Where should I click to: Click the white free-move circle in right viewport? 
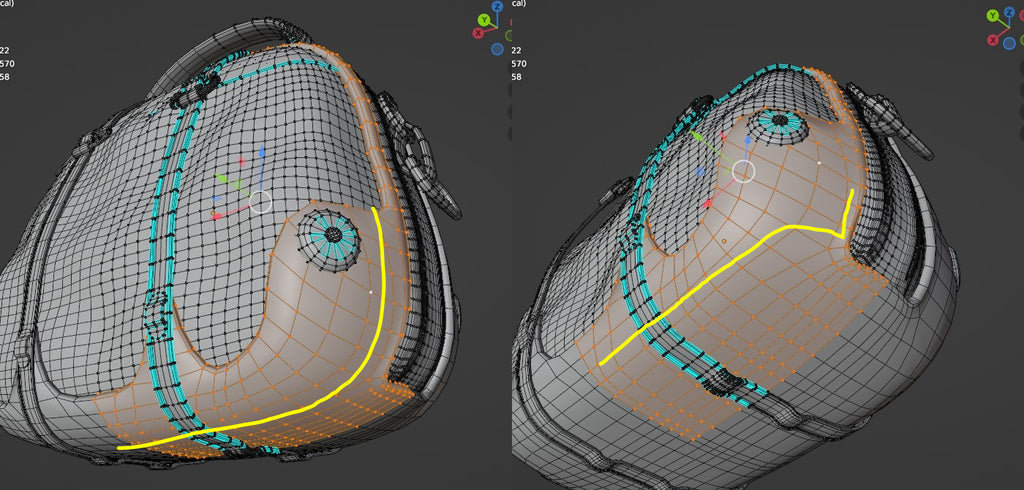[743, 171]
